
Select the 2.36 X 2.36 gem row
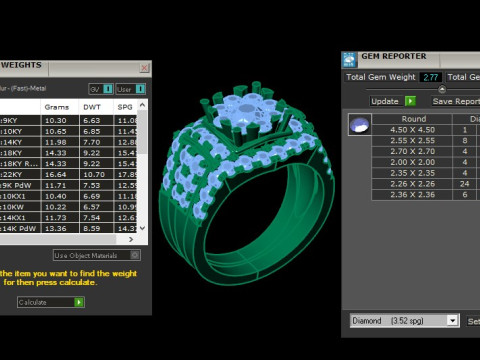(426, 195)
